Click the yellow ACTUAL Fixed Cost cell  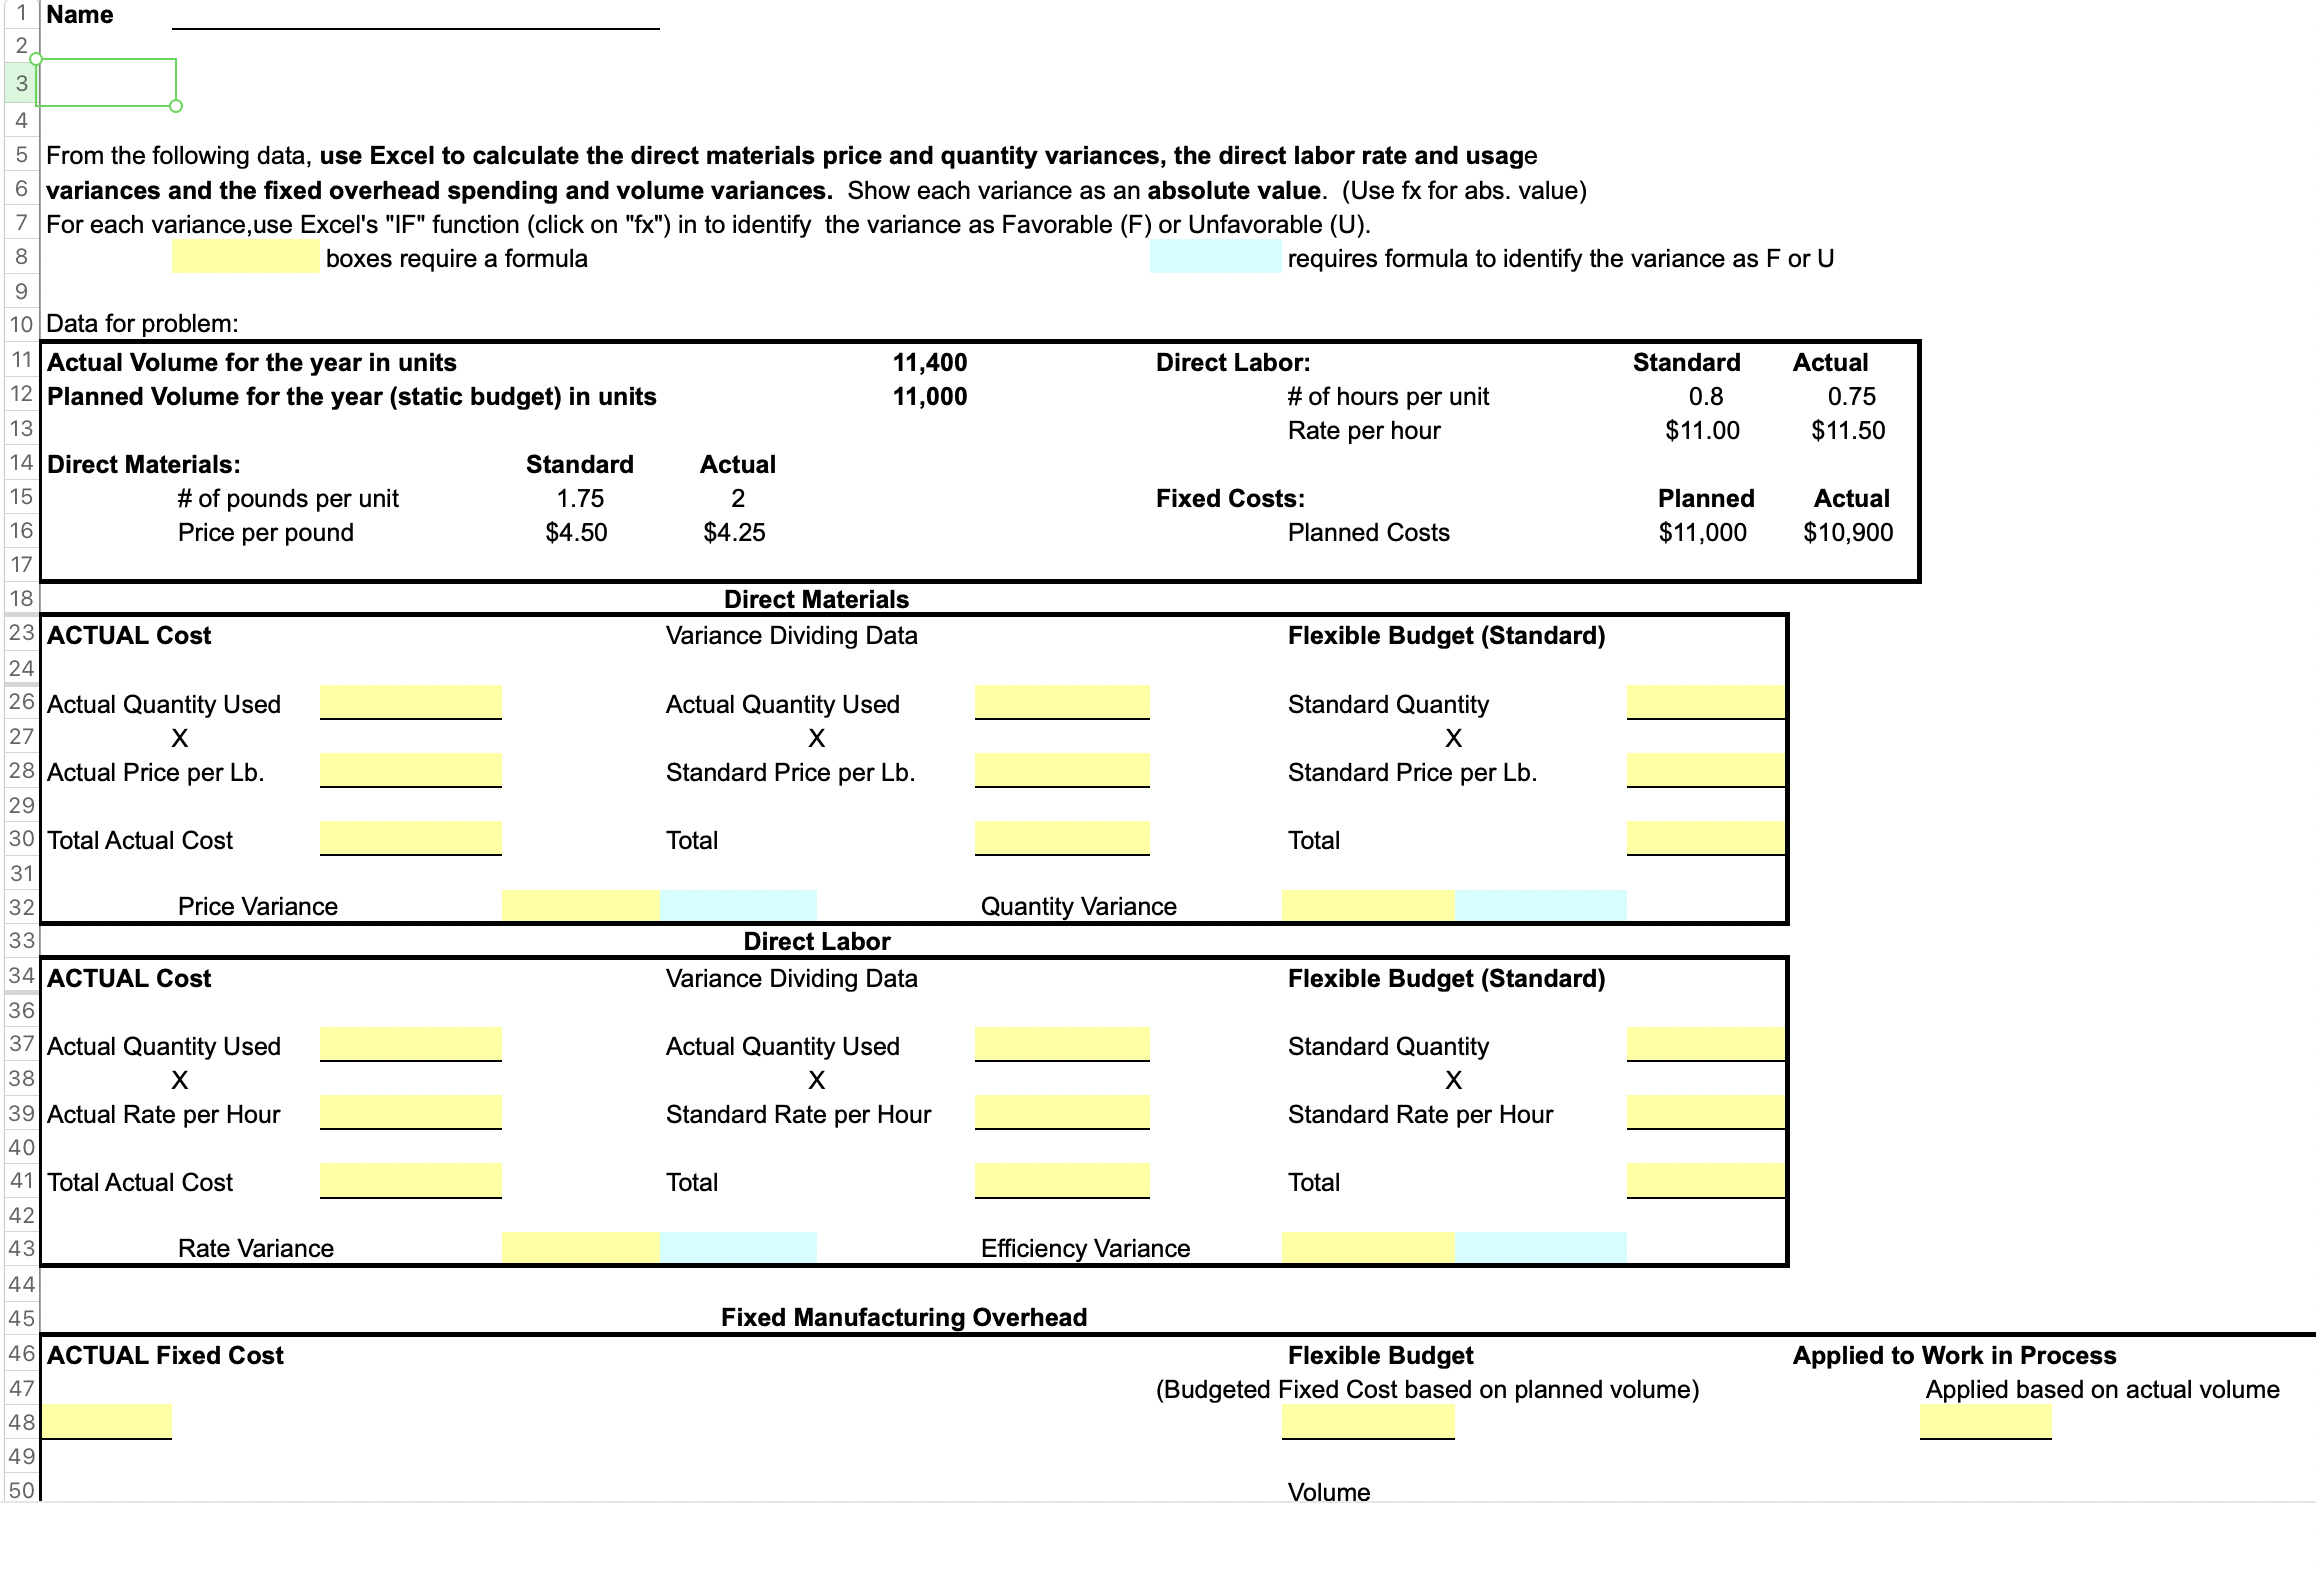coord(107,1421)
